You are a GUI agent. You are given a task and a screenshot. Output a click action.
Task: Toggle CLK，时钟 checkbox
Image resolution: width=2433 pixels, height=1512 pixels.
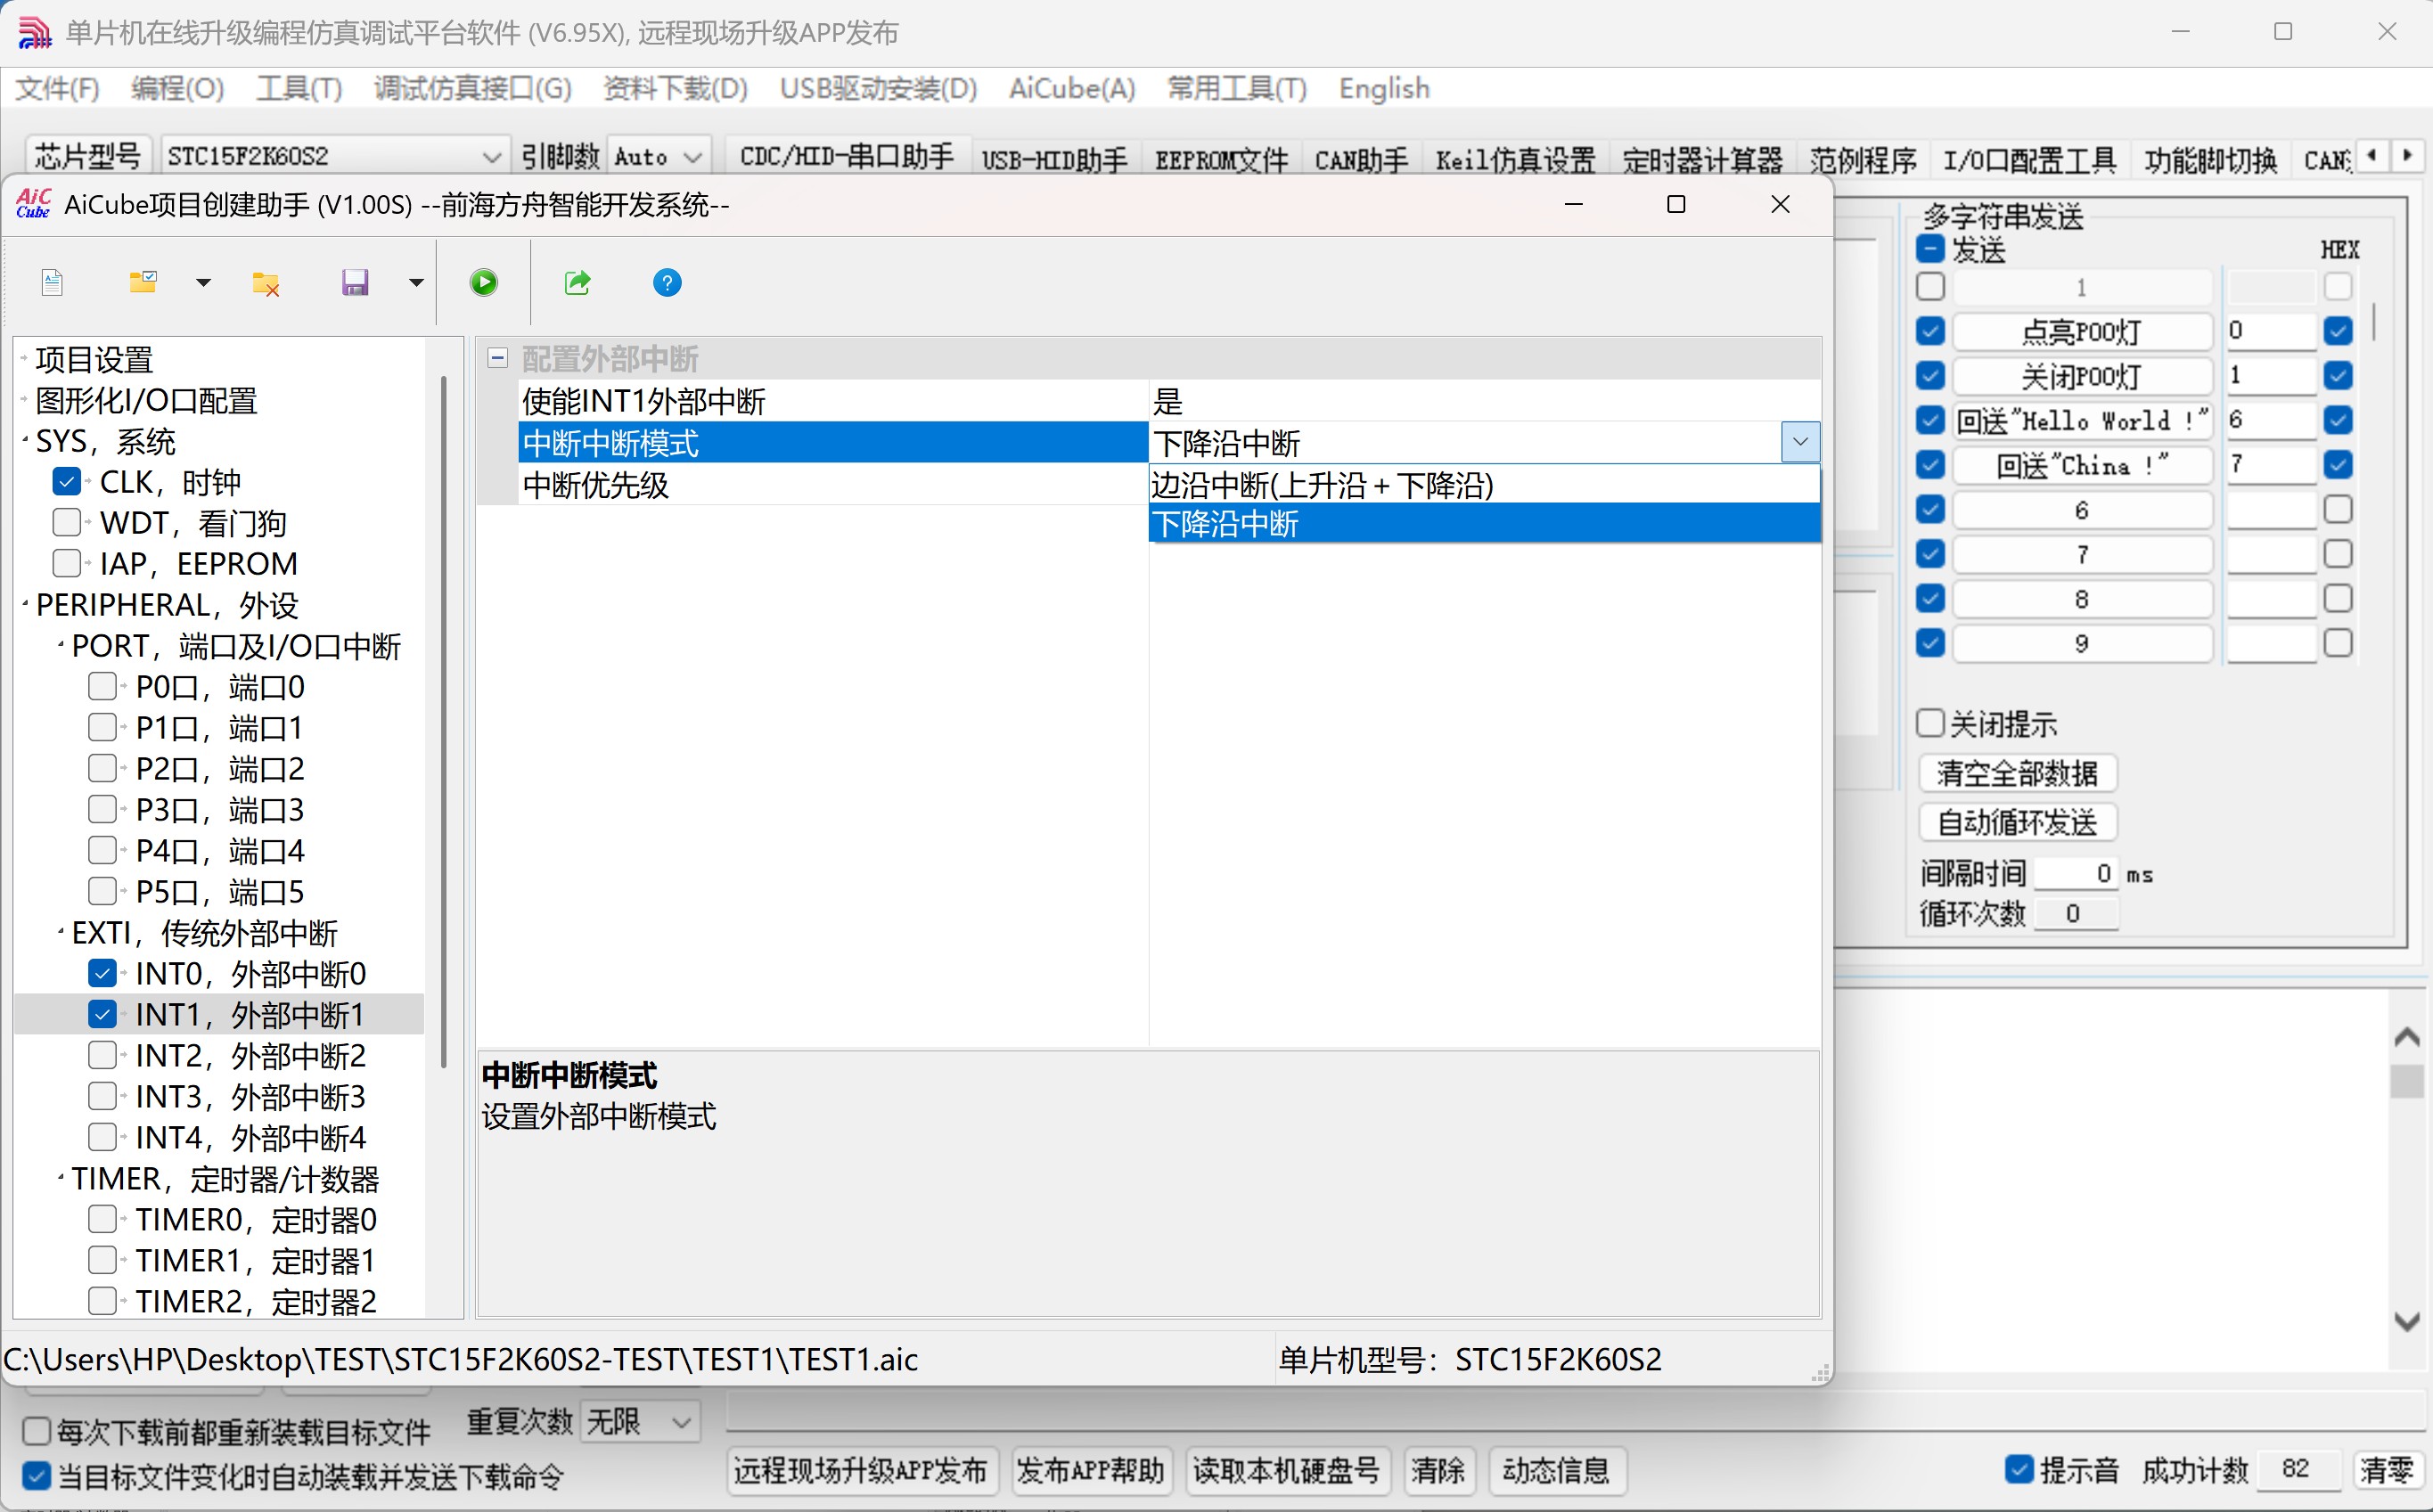pos(67,482)
